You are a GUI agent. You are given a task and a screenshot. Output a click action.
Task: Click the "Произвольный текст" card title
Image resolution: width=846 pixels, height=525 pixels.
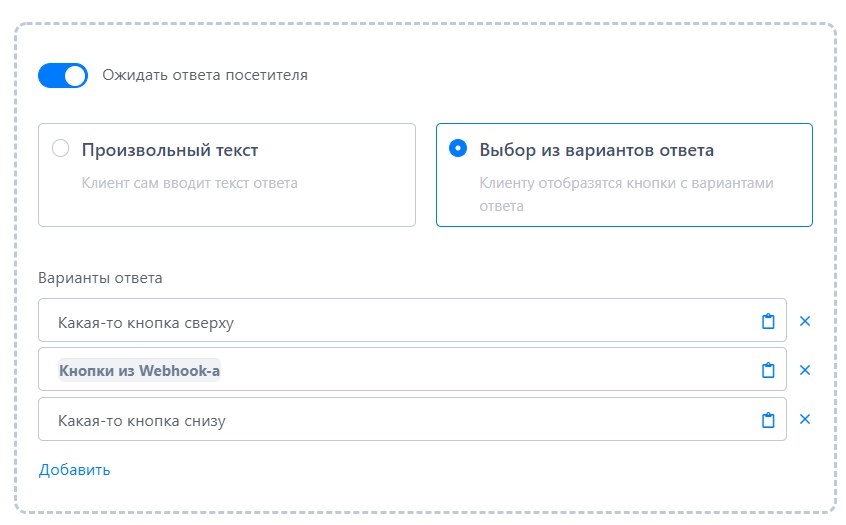click(170, 151)
